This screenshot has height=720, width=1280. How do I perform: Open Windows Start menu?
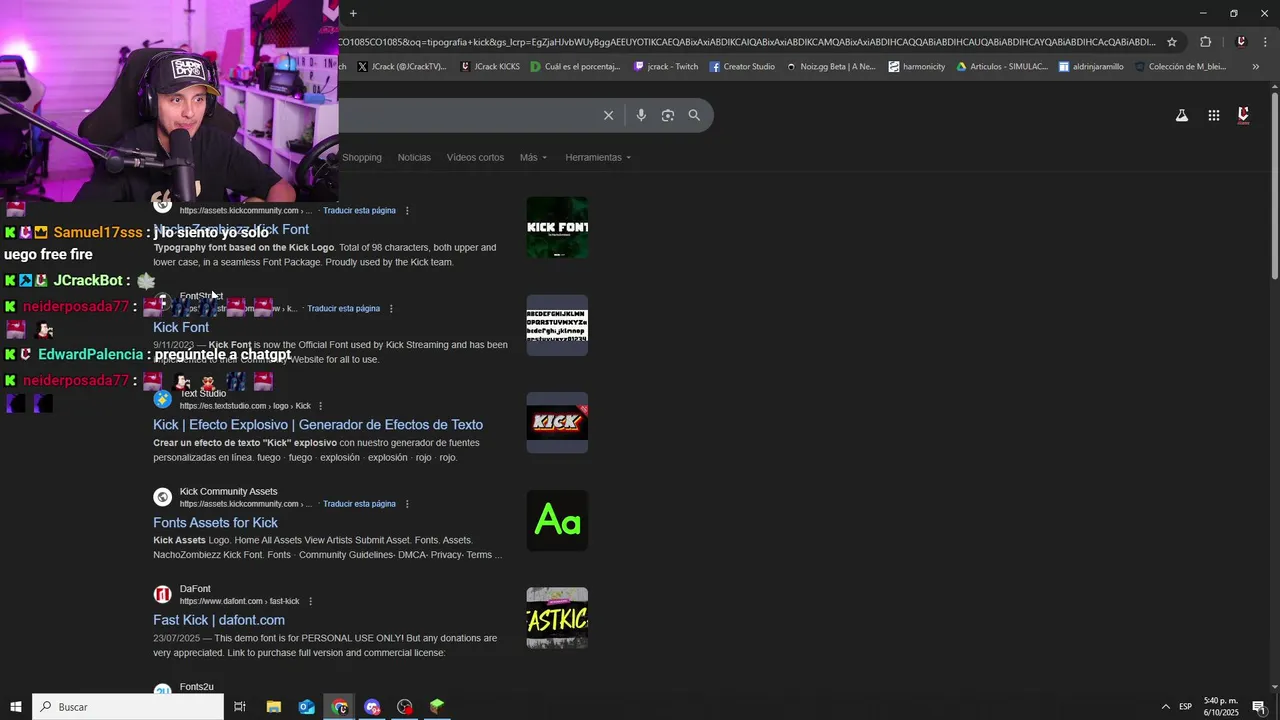[x=16, y=707]
